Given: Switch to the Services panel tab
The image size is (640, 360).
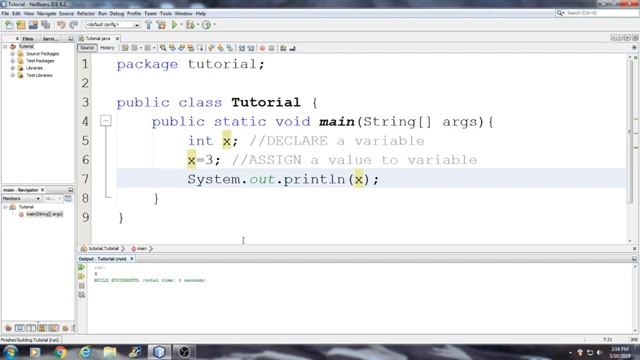Looking at the screenshot, I should coord(50,39).
